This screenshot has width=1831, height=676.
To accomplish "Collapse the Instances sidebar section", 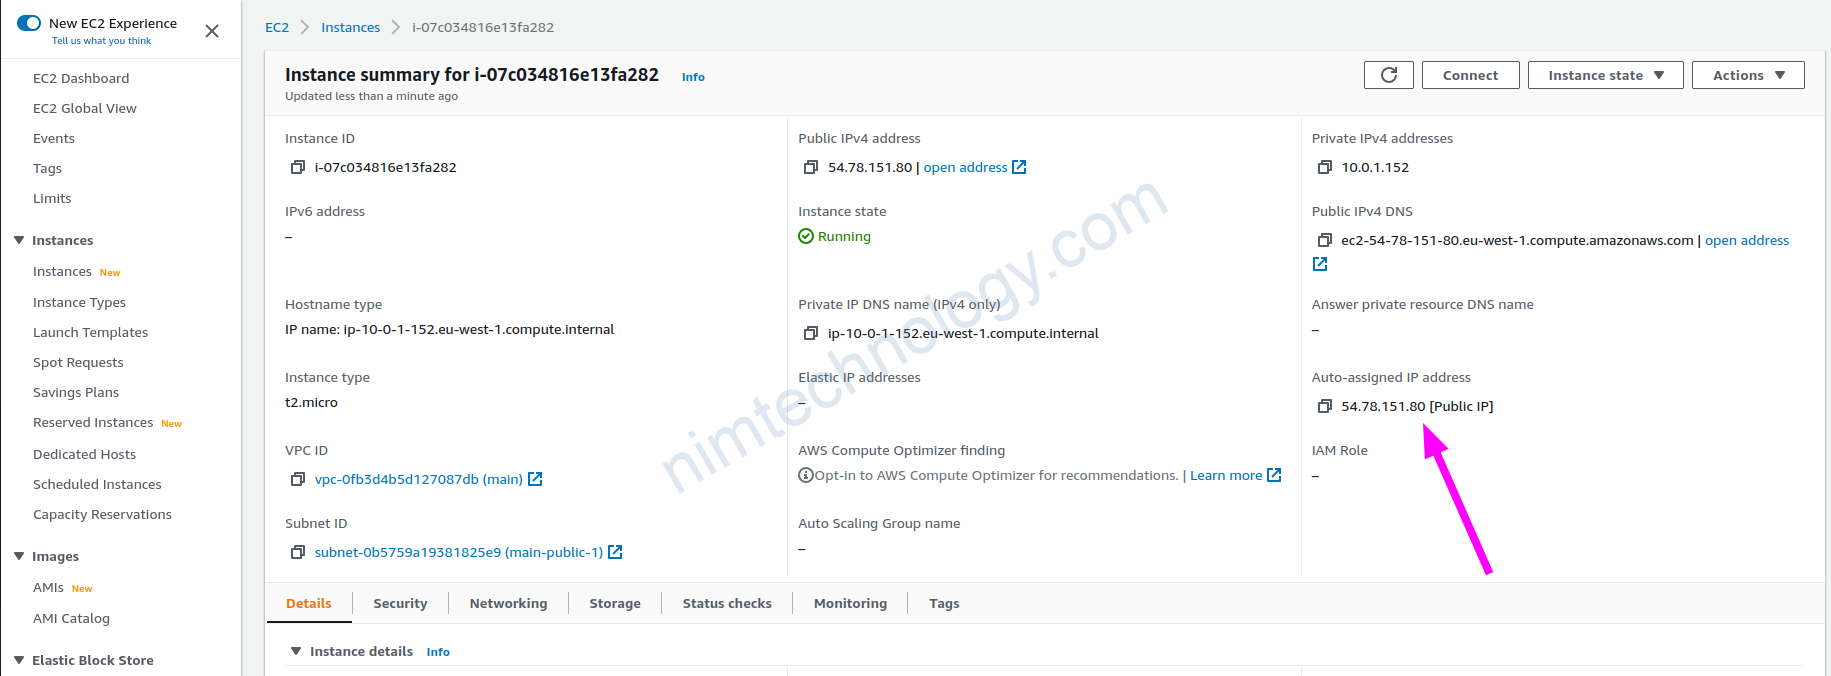I will click(x=19, y=240).
